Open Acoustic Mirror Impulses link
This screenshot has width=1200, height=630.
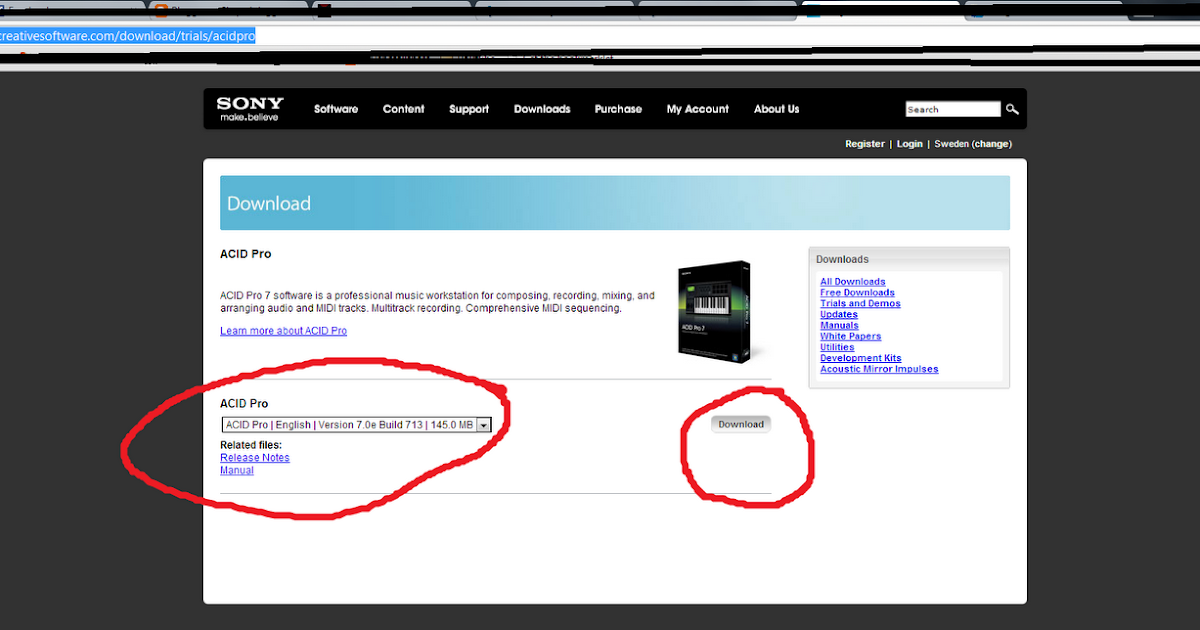pyautogui.click(x=879, y=369)
